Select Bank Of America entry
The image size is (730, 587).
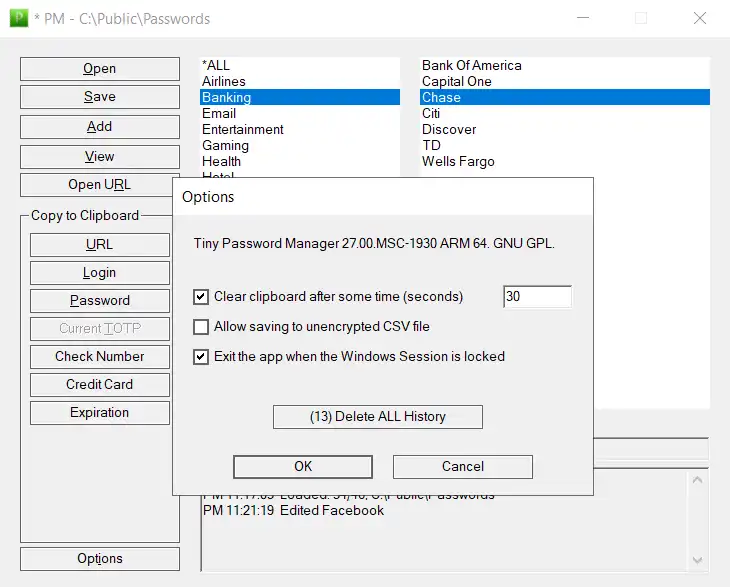click(x=565, y=65)
